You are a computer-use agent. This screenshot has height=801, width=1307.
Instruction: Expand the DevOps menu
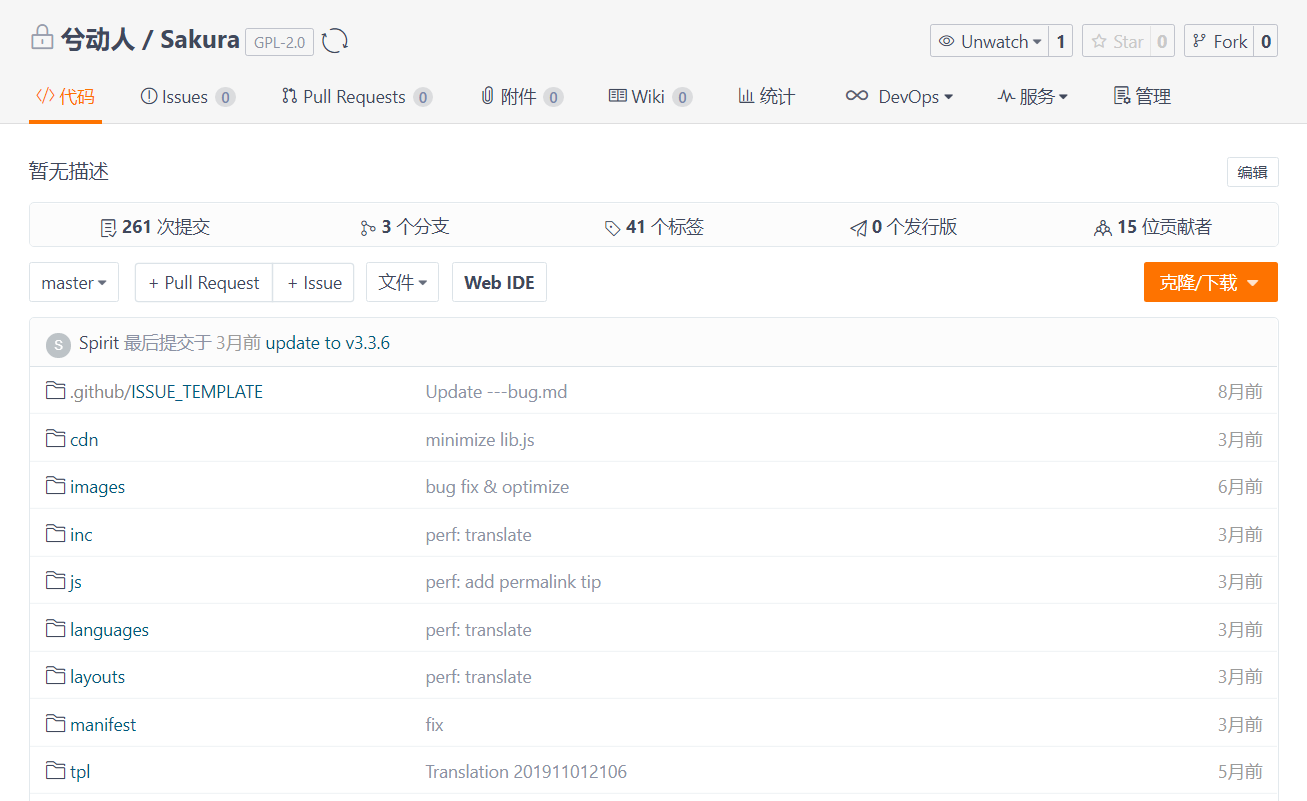[x=898, y=96]
